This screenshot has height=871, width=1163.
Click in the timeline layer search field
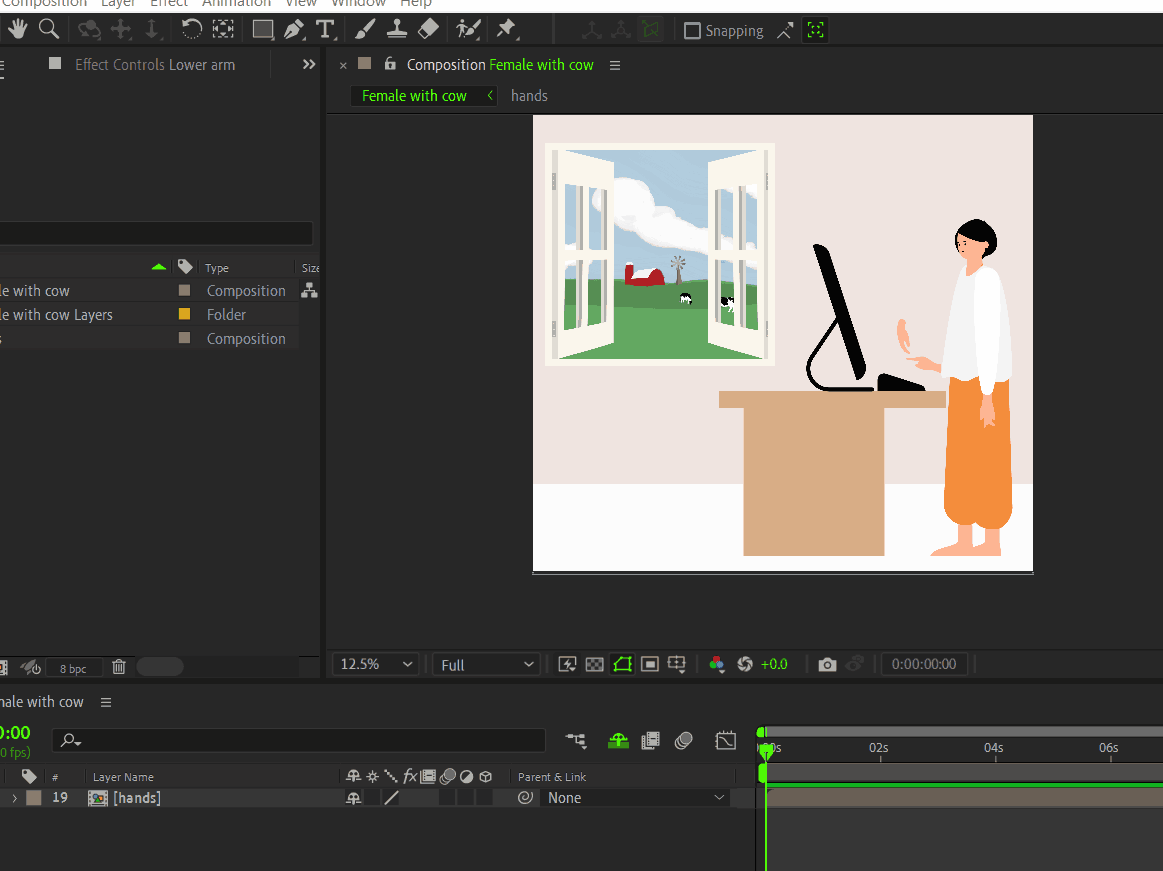tap(299, 740)
